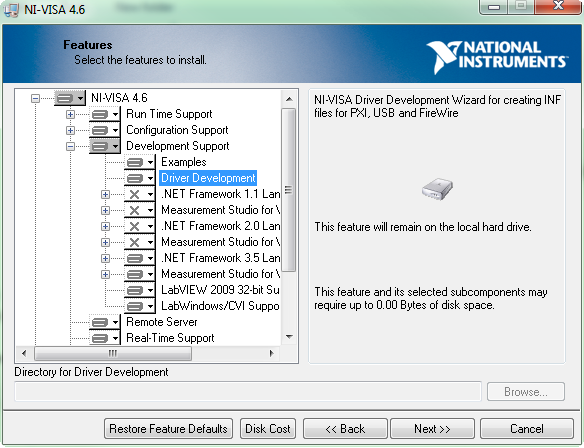The width and height of the screenshot is (584, 448).
Task: Click the Browse... button
Action: (526, 392)
